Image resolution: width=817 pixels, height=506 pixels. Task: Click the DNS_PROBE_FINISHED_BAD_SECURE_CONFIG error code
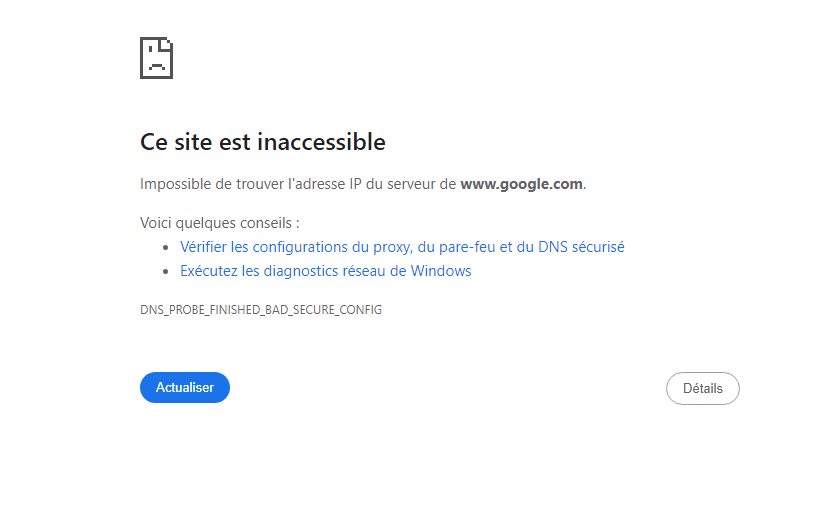pyautogui.click(x=261, y=310)
